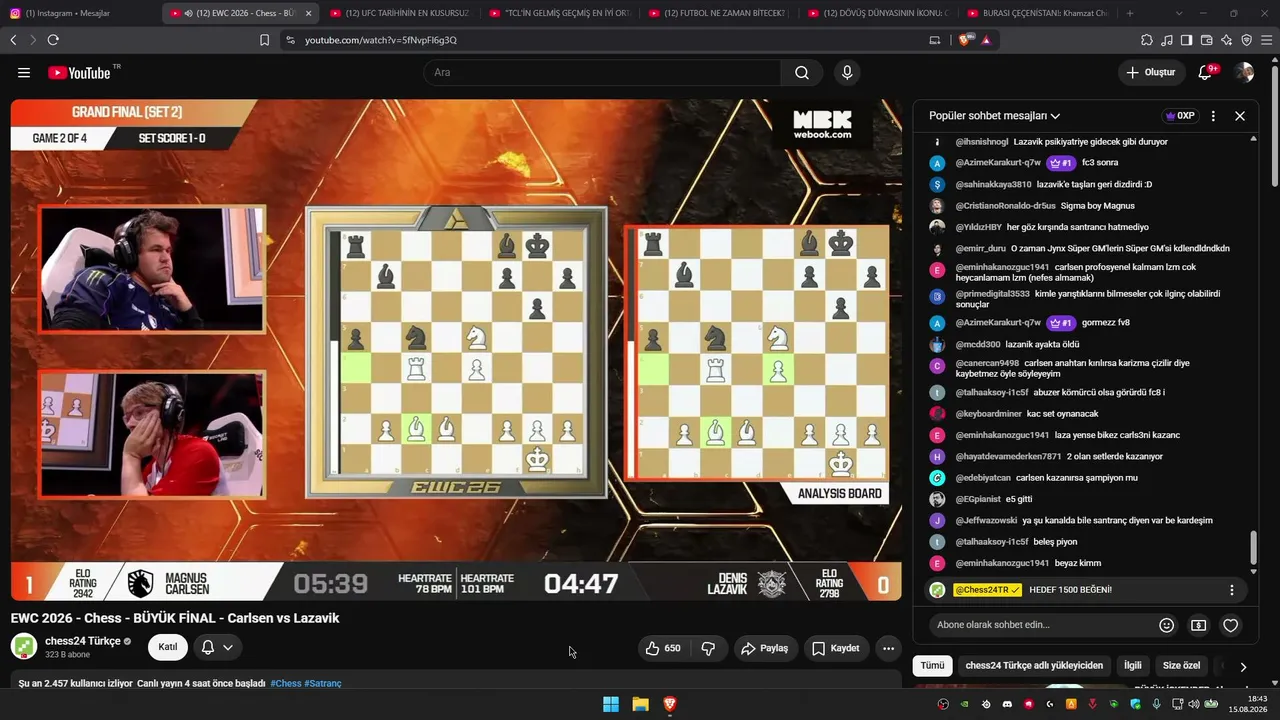Open the browser main hamburger menu

(x=1266, y=40)
